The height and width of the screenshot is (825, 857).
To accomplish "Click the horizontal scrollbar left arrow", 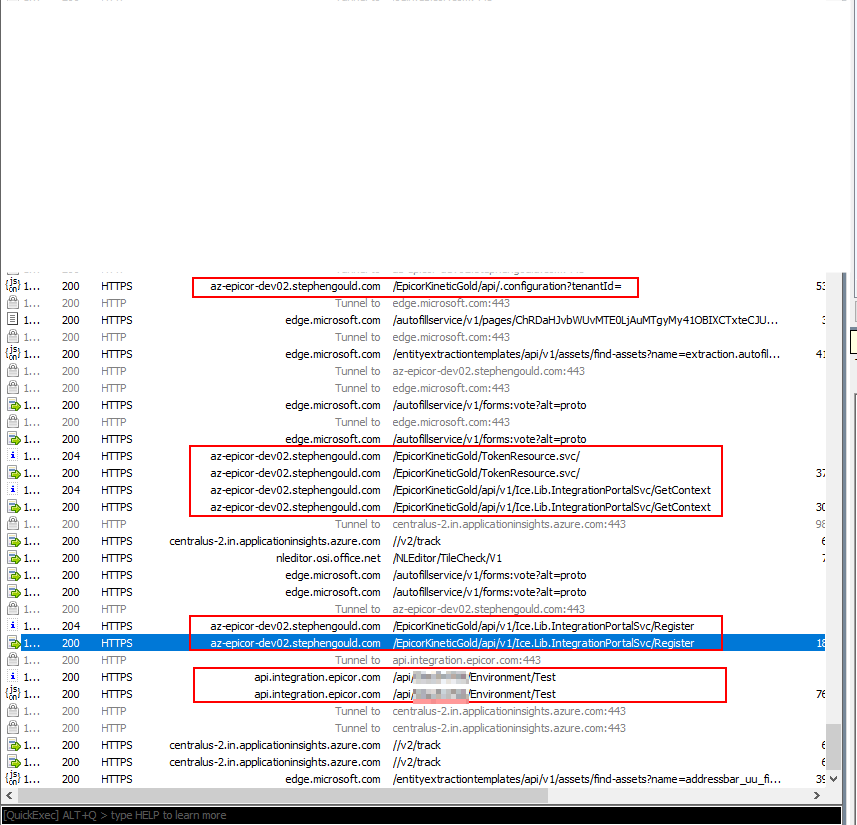I will tap(9, 795).
